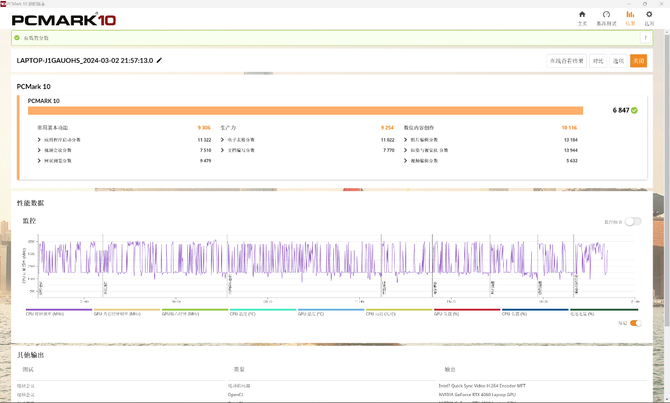Screen dimensions: 670x403
Task: Turn off the markers switch below the chart legend
Action: (635, 323)
